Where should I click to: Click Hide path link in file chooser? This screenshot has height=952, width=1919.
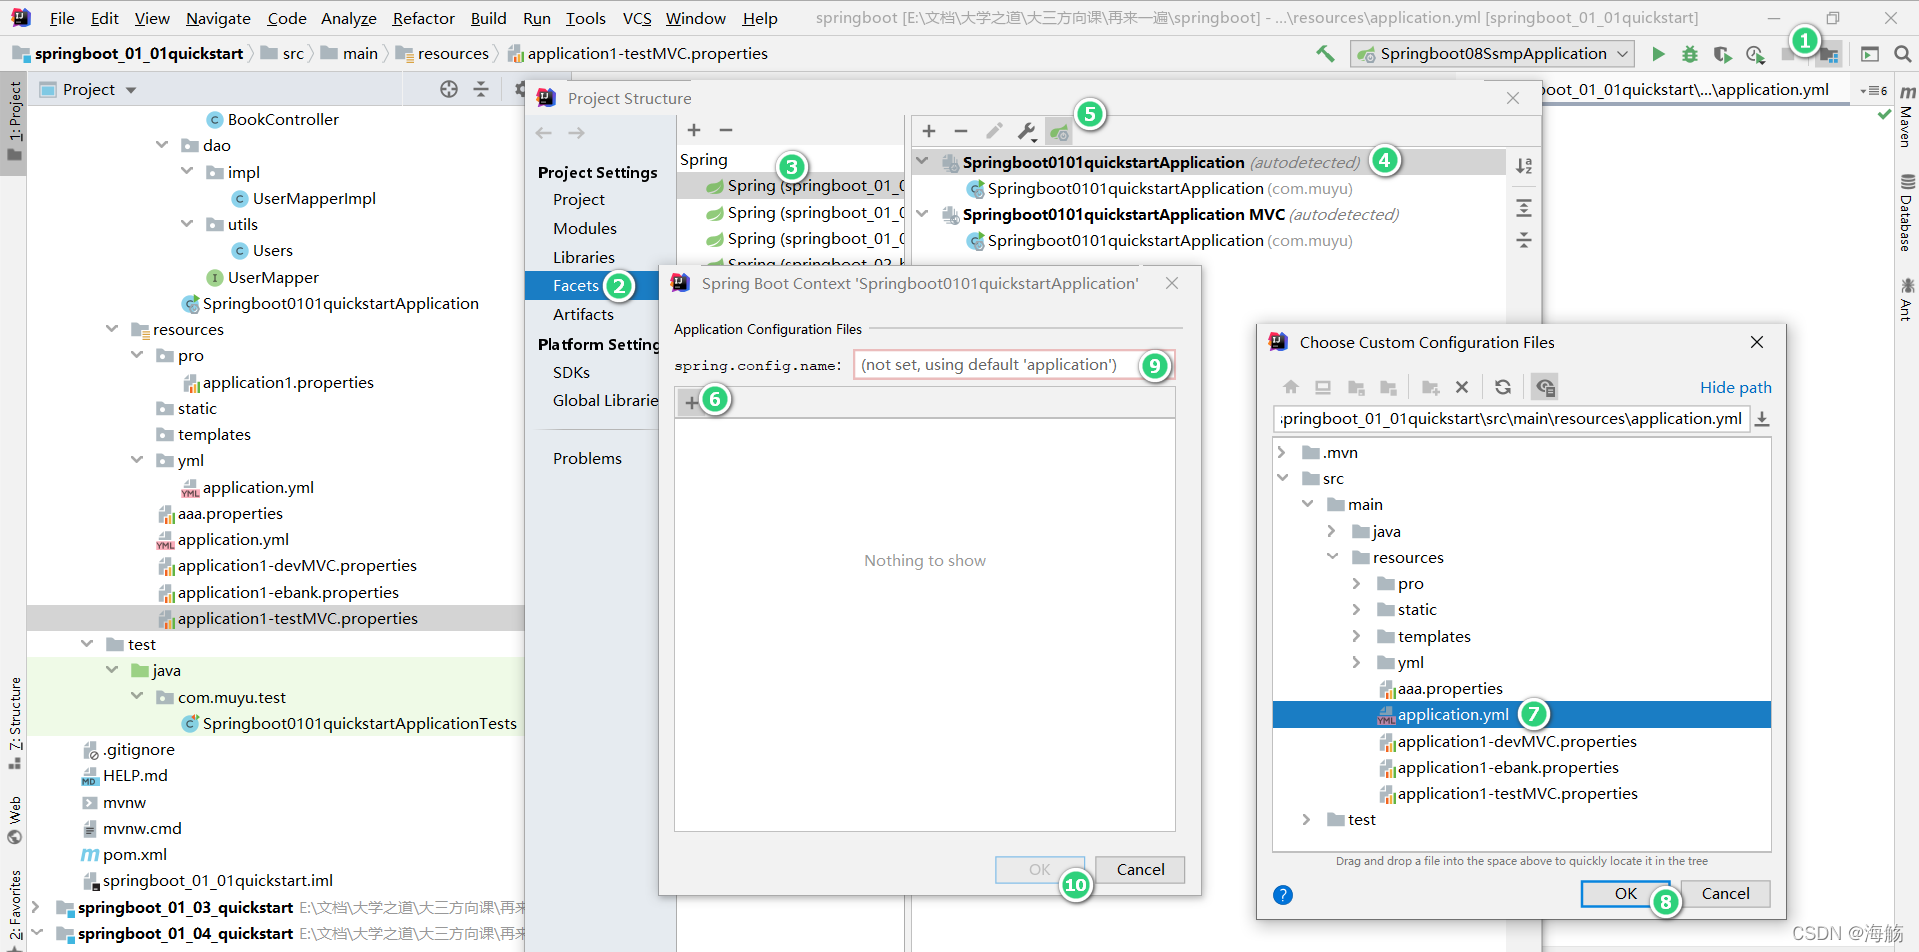point(1736,387)
